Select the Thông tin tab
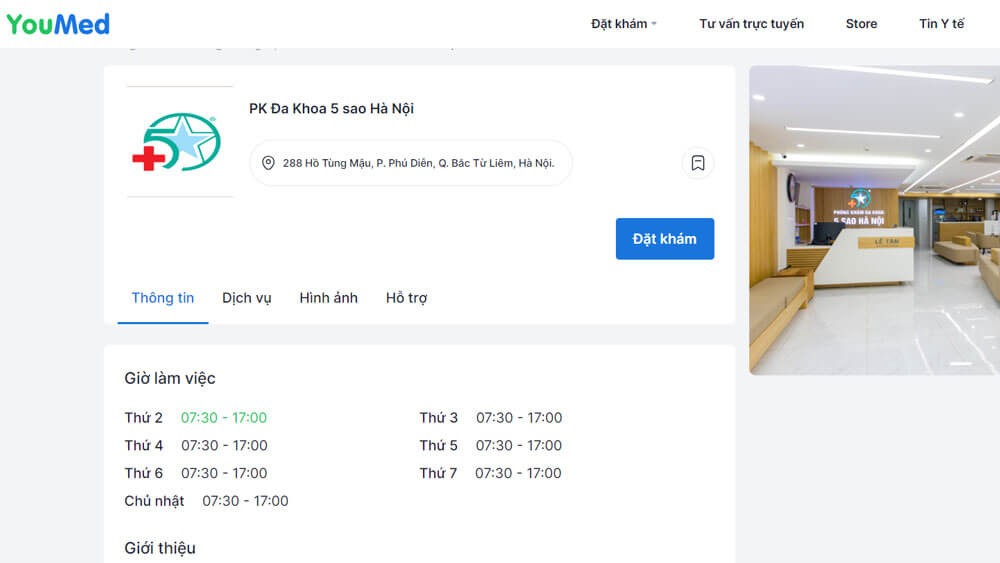 coord(163,298)
